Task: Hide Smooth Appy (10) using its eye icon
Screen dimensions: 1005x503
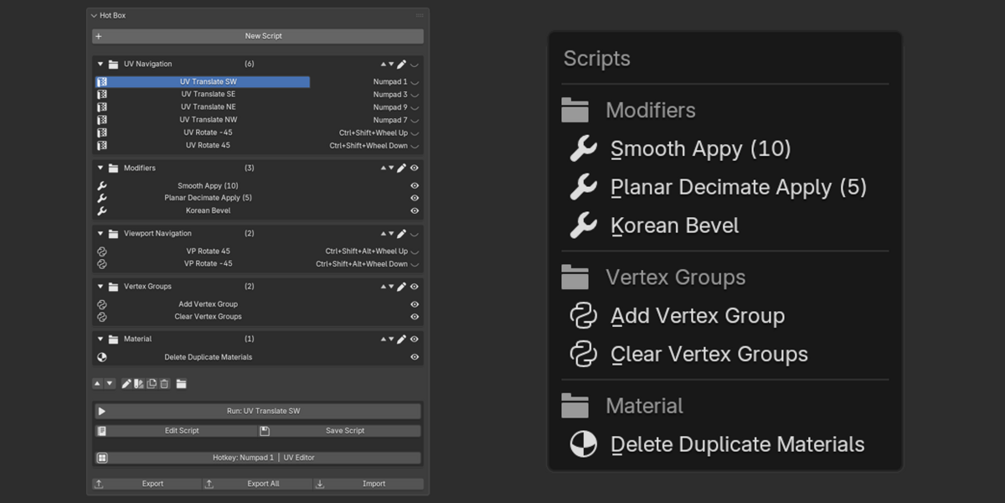Action: (x=415, y=186)
